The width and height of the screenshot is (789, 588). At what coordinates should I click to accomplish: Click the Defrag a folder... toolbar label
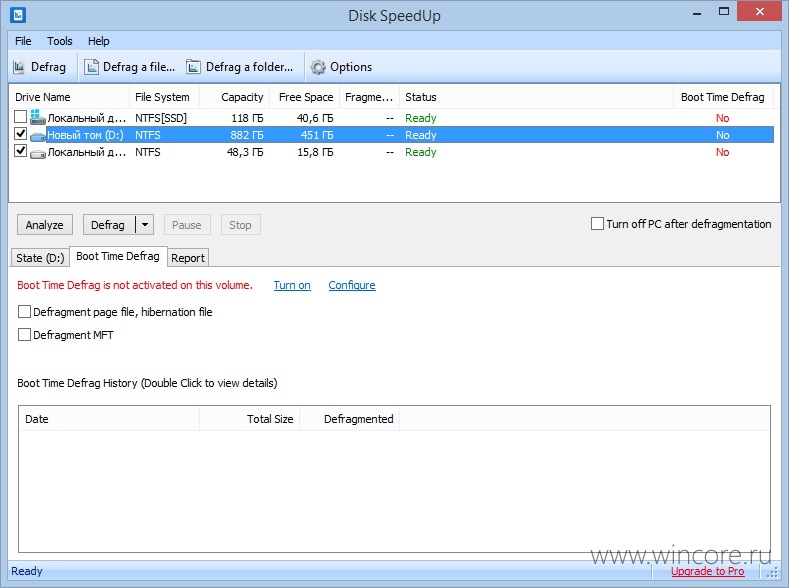point(250,67)
